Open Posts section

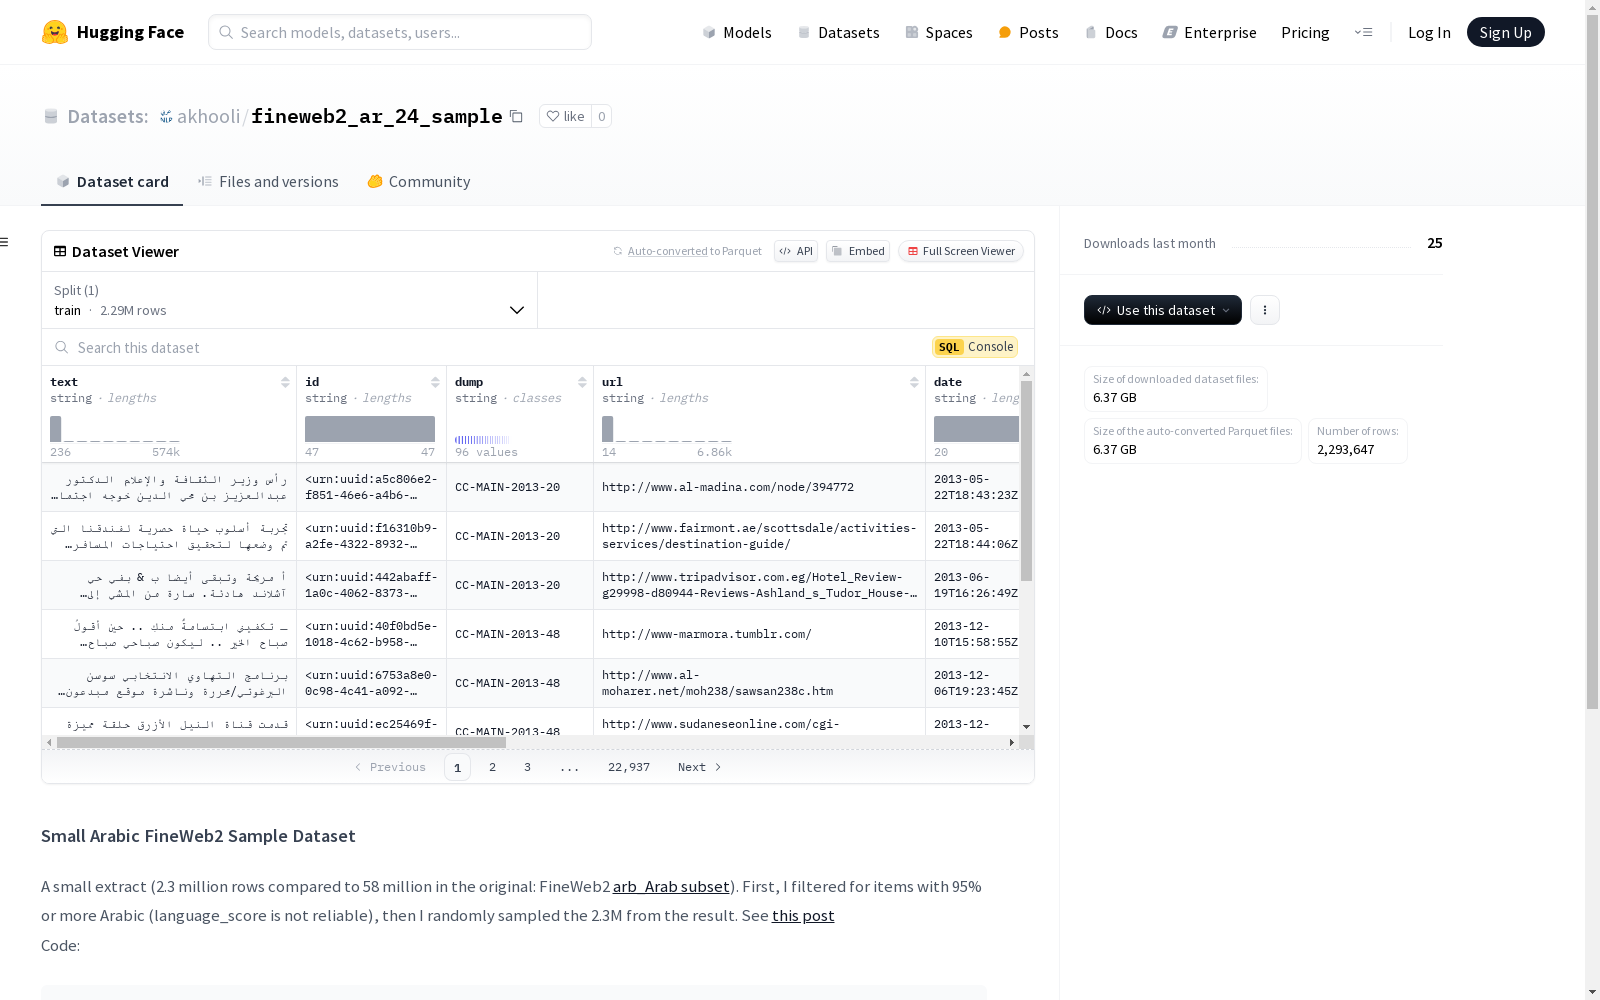(x=1028, y=32)
